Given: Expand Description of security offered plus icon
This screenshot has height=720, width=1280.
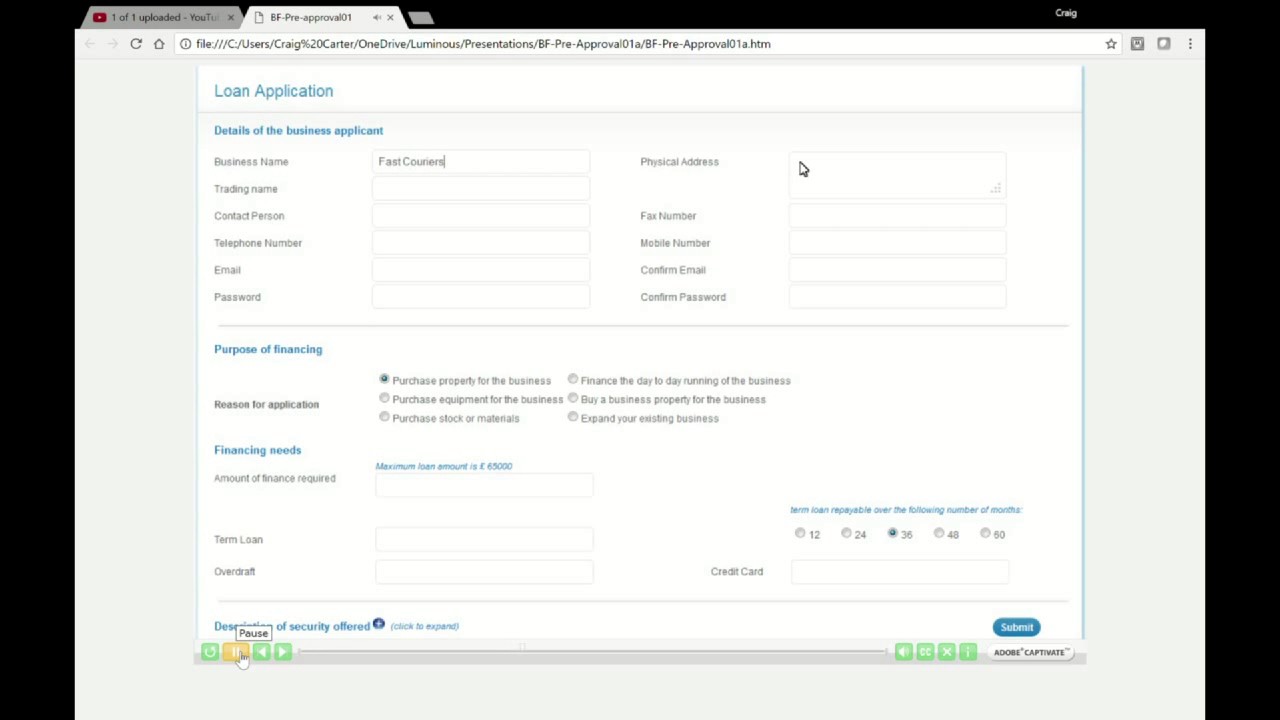Looking at the screenshot, I should point(378,625).
